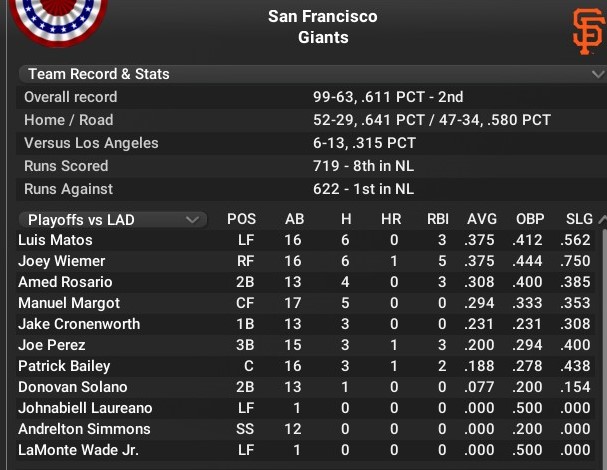Sort by the SLG column header
The height and width of the screenshot is (470, 607).
click(x=579, y=219)
